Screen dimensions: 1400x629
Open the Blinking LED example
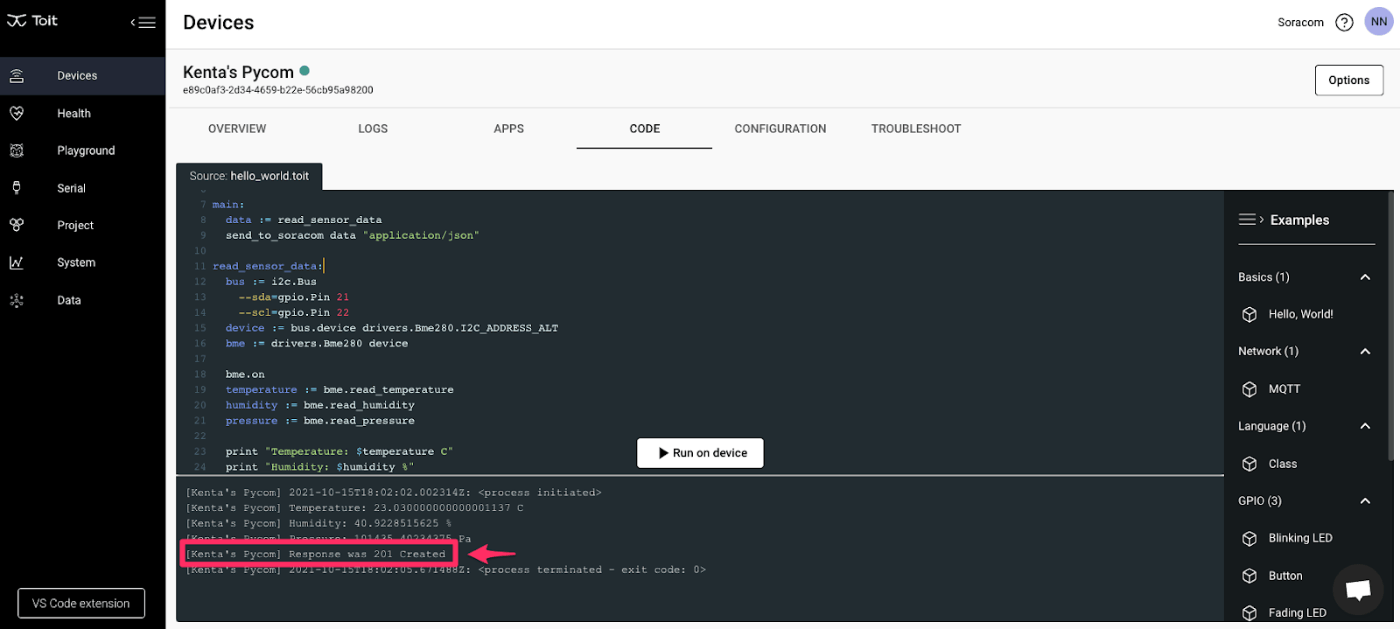(x=1300, y=538)
